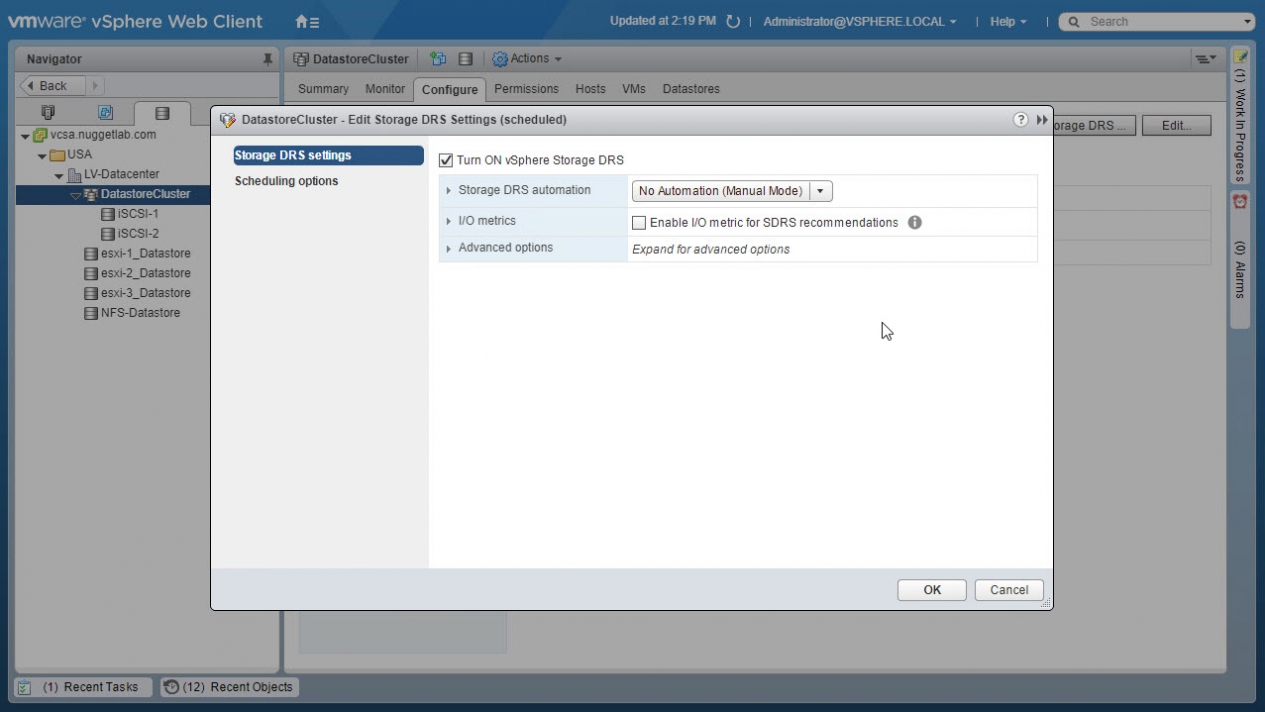Click the refresh icon beside update time

point(733,22)
